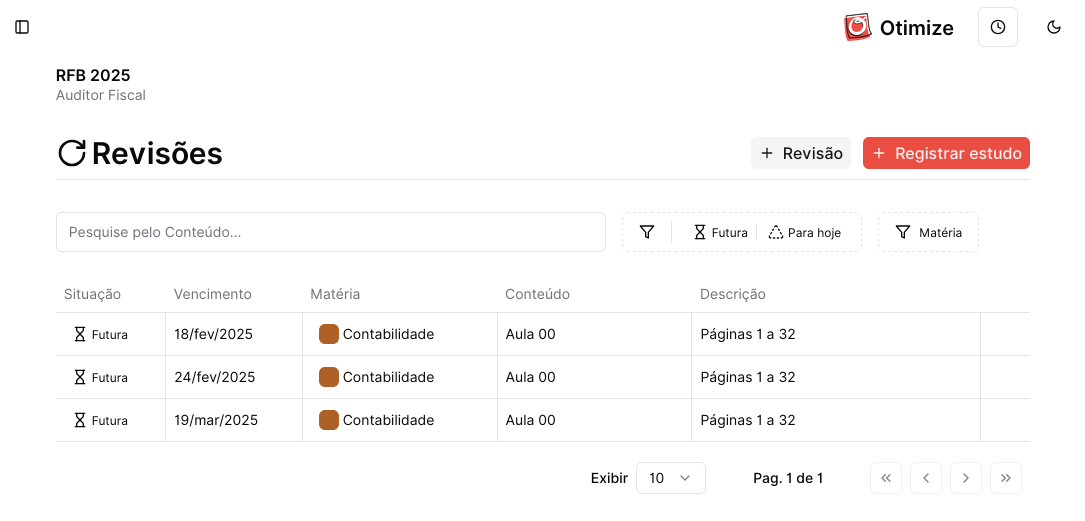This screenshot has height=521, width=1085.
Task: Toggle the Para hoje filter
Action: click(805, 232)
